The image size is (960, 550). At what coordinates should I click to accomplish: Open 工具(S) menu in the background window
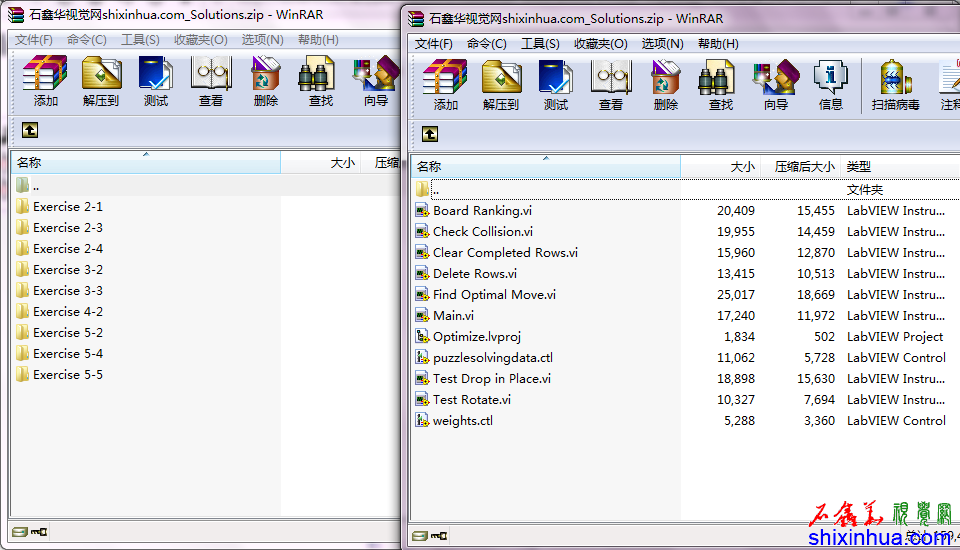pos(140,40)
